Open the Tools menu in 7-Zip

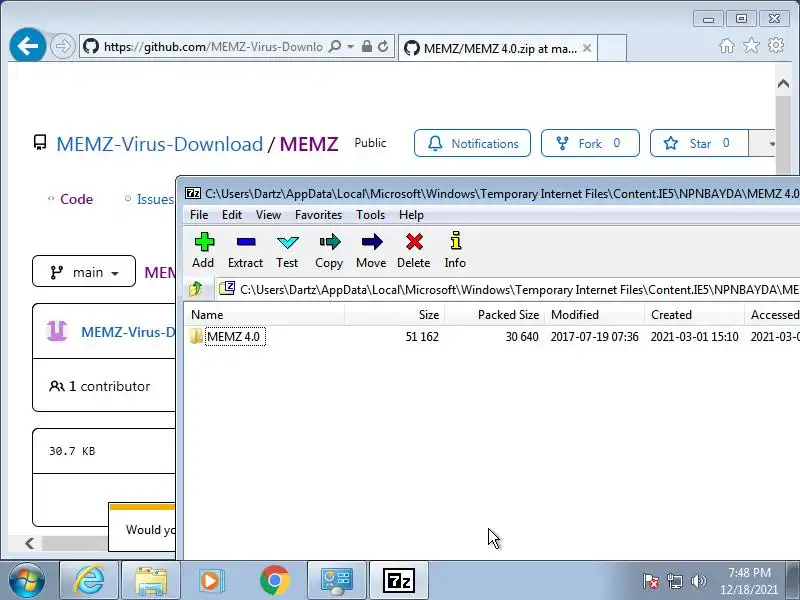(x=370, y=215)
